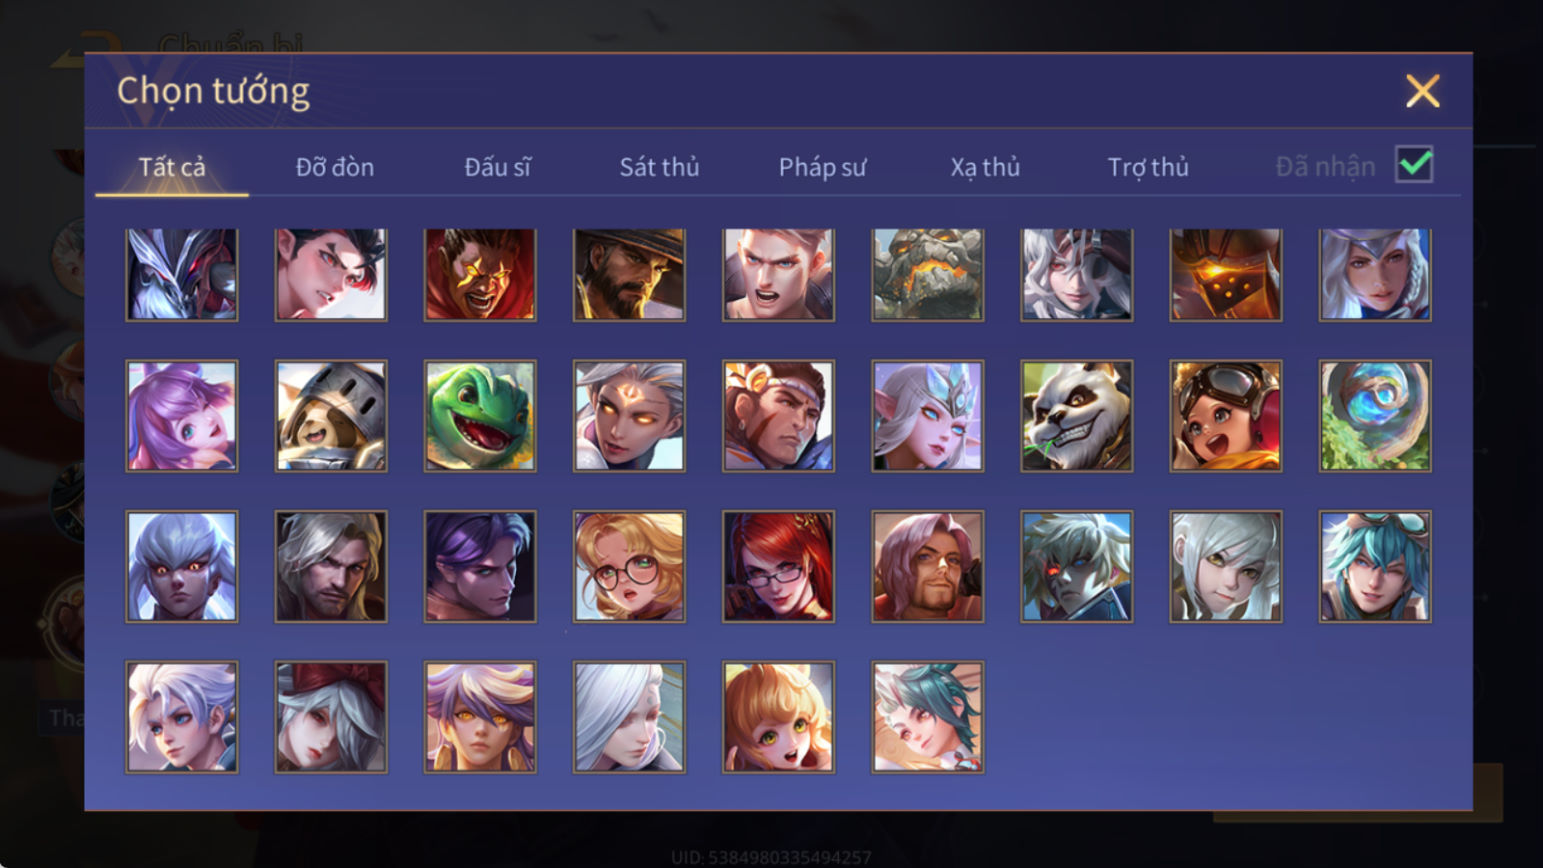This screenshot has width=1543, height=868.
Task: Close the Chọn tướng dialog
Action: point(1422,91)
